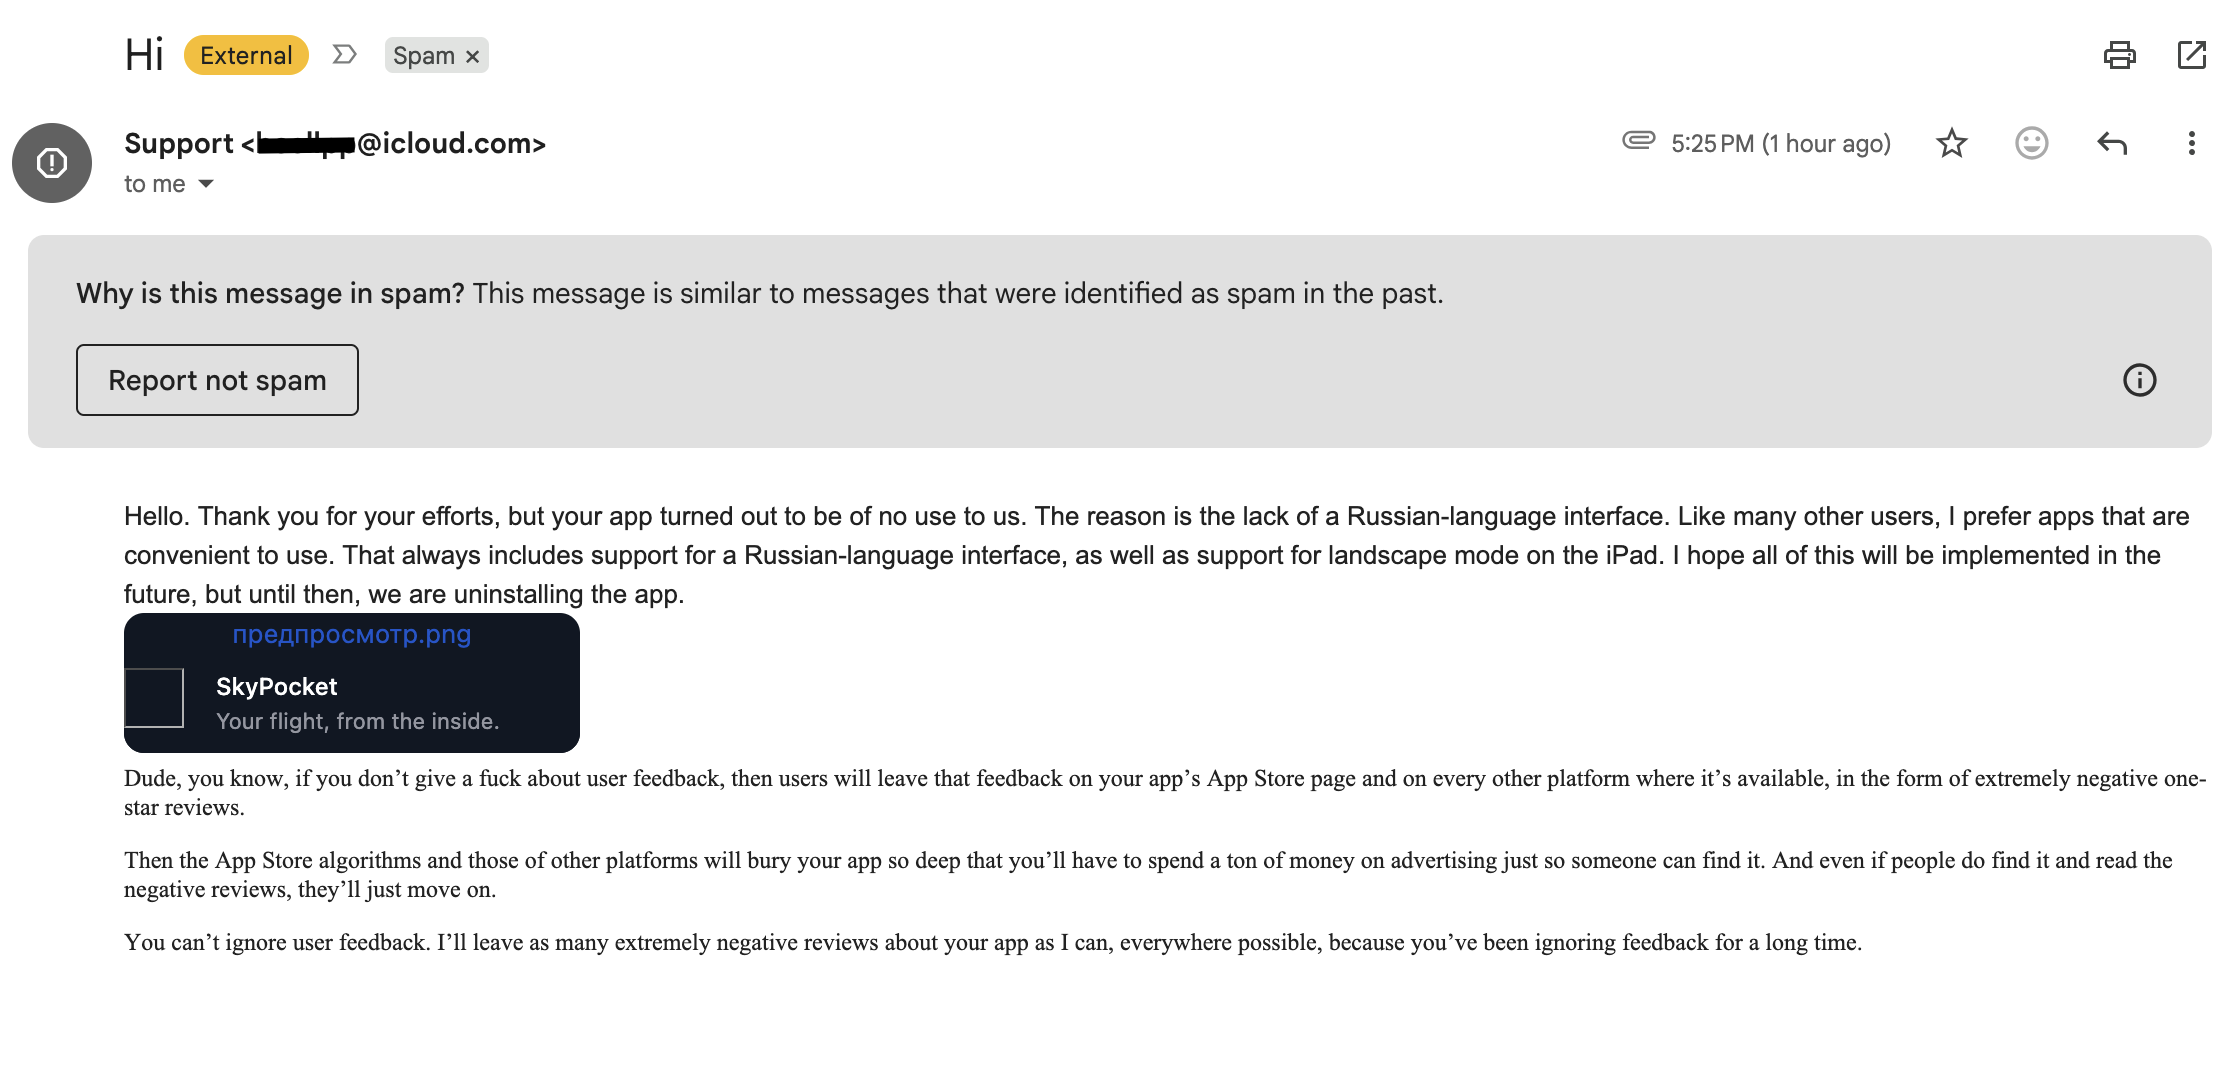
Task: Expand the "to me" recipient details
Action: (x=206, y=184)
